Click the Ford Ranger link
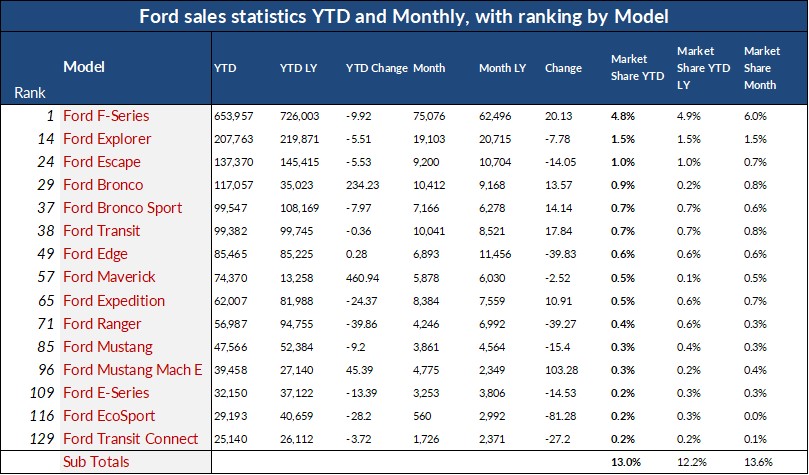Screen dimensions: 809x475 [102, 323]
